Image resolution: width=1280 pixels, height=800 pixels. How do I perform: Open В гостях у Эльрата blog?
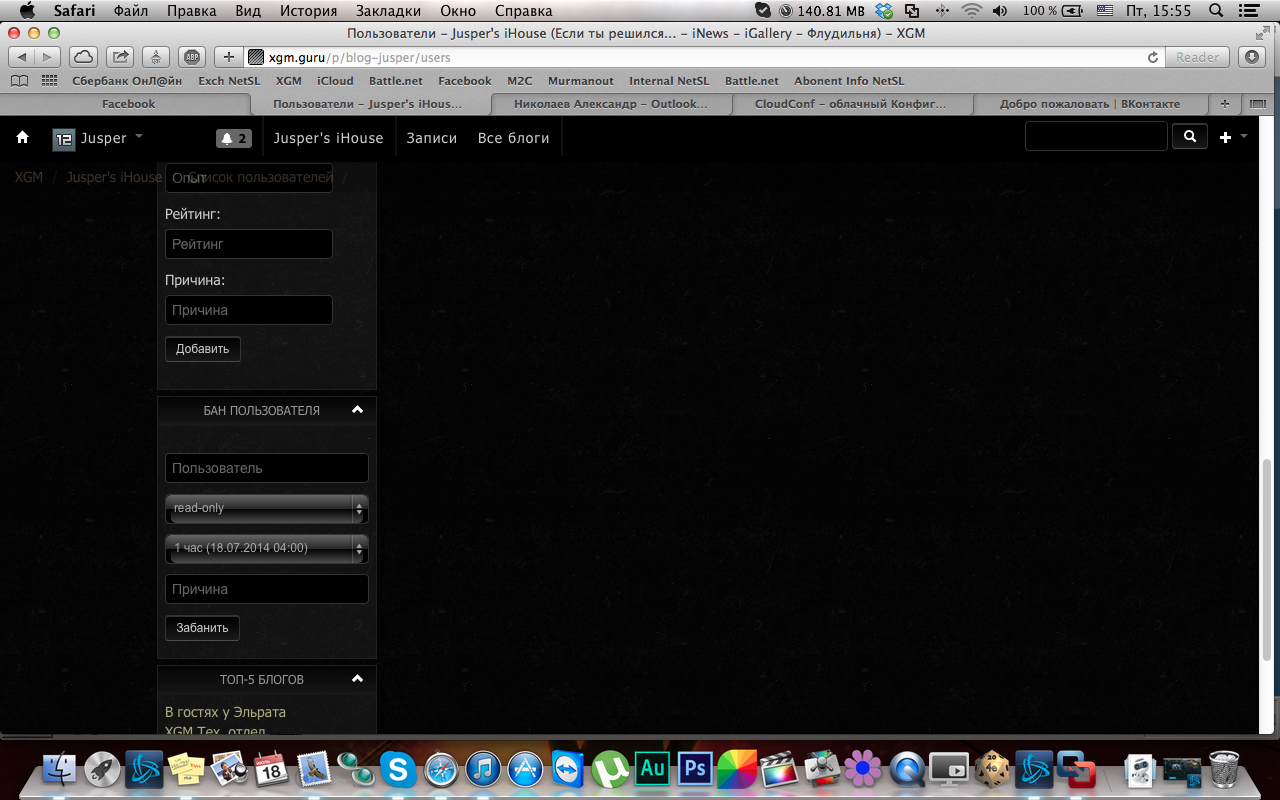tap(225, 712)
